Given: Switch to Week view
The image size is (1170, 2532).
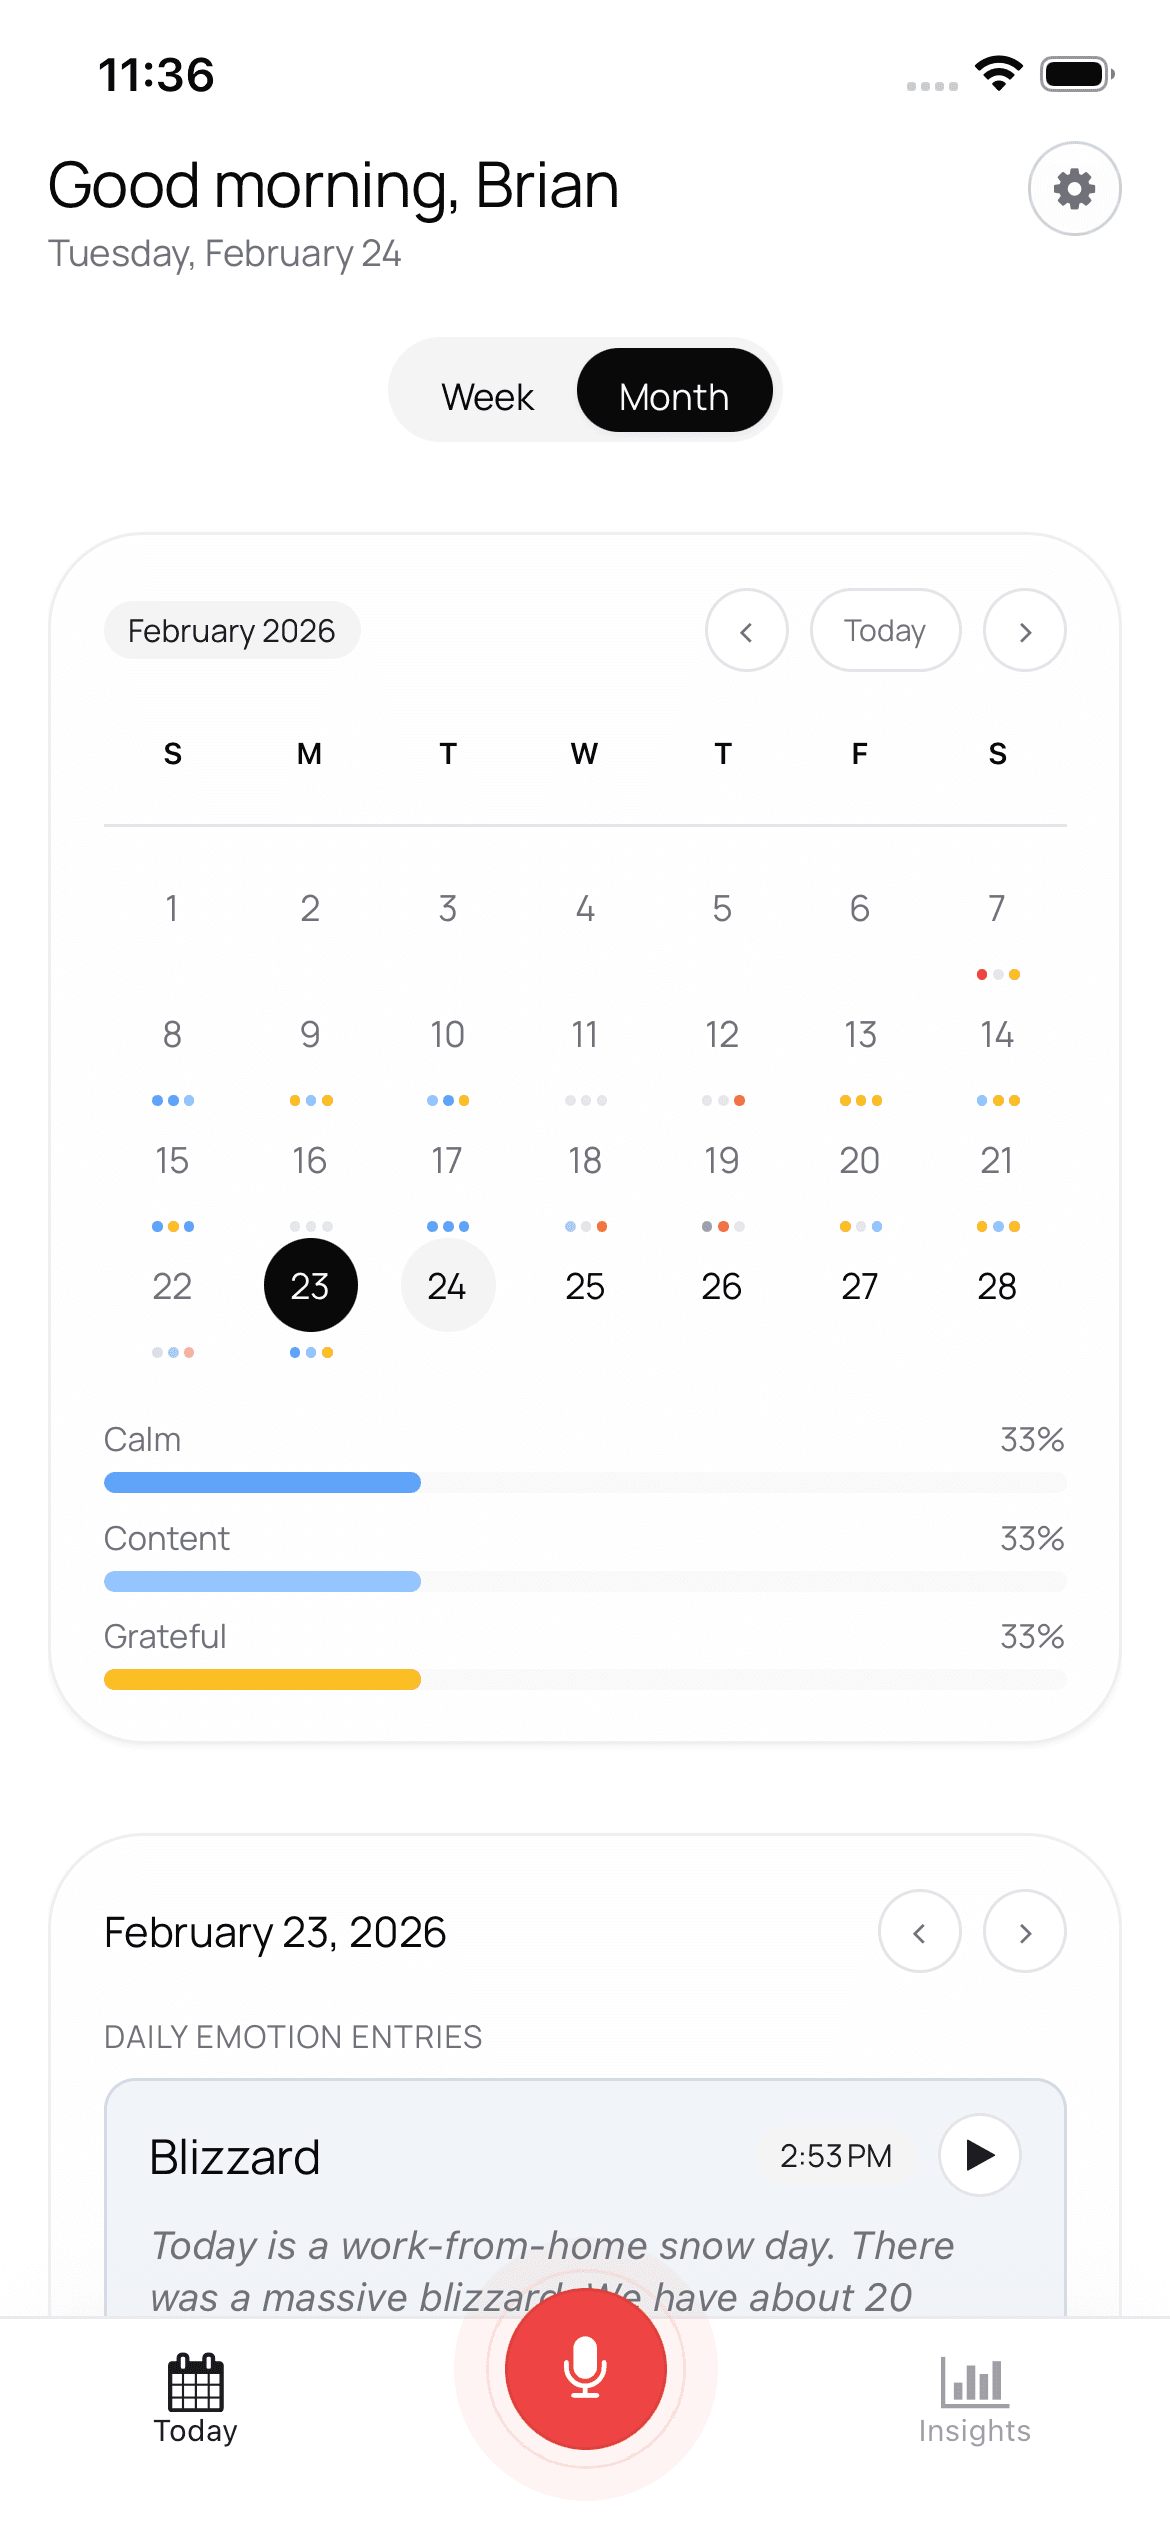Looking at the screenshot, I should tap(487, 396).
